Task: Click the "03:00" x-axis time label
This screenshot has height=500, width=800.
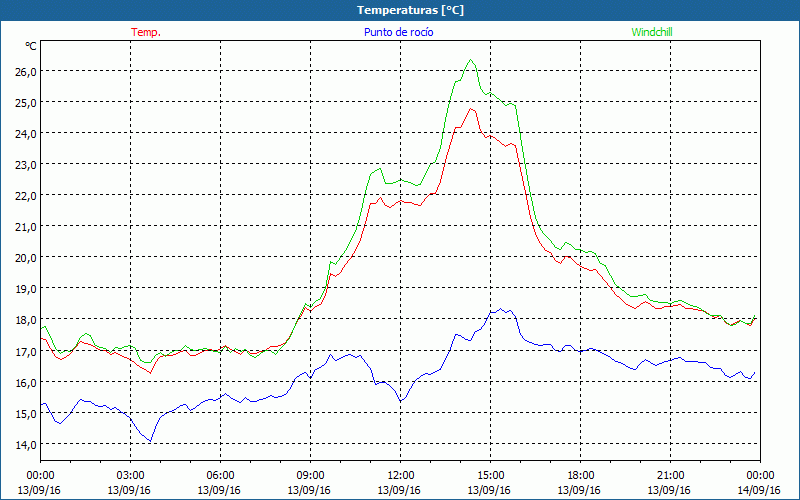Action: 131,476
